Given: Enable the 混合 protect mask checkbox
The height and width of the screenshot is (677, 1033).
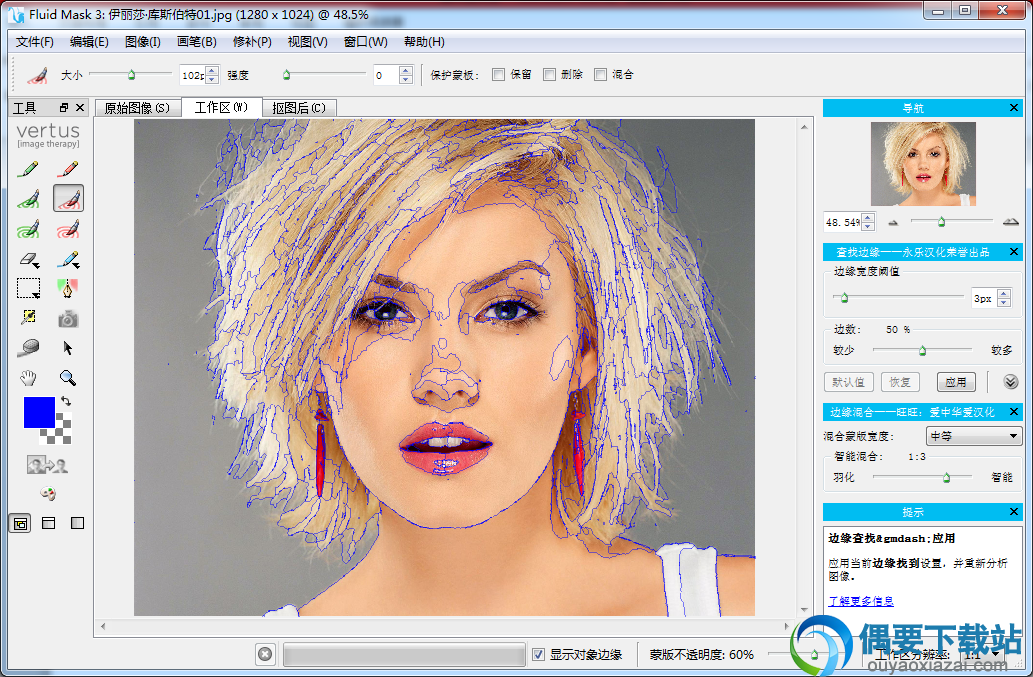Looking at the screenshot, I should point(600,74).
